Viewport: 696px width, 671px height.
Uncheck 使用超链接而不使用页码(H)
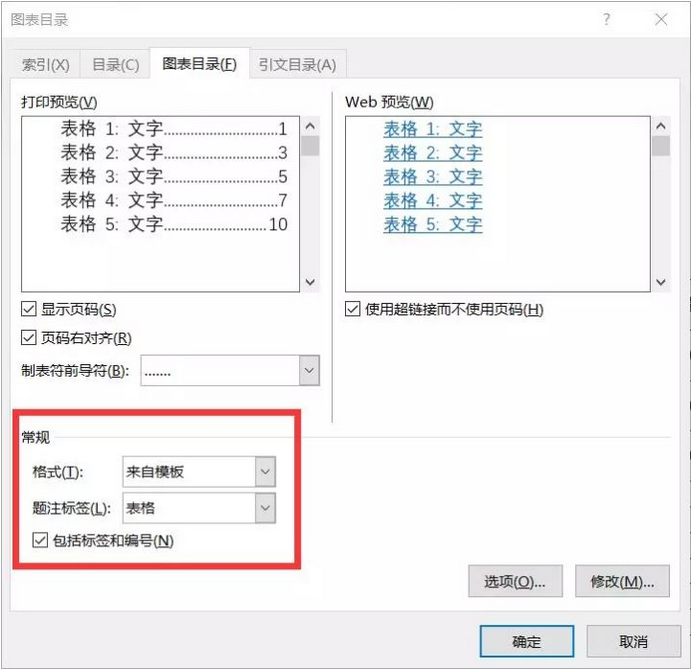pos(352,309)
